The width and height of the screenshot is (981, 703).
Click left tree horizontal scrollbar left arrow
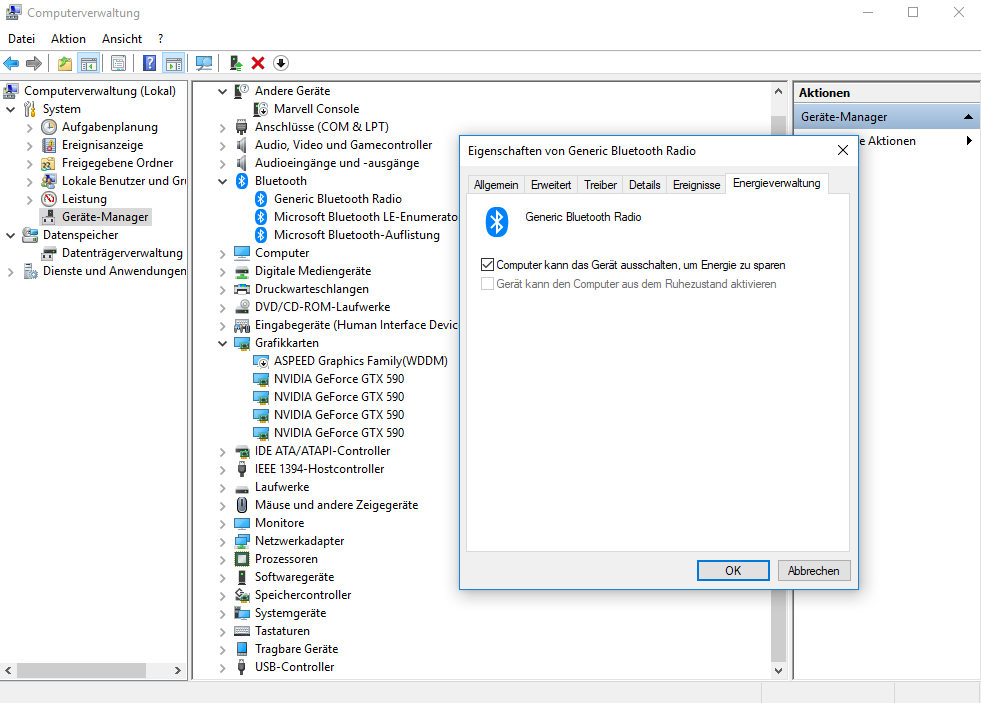pyautogui.click(x=8, y=670)
